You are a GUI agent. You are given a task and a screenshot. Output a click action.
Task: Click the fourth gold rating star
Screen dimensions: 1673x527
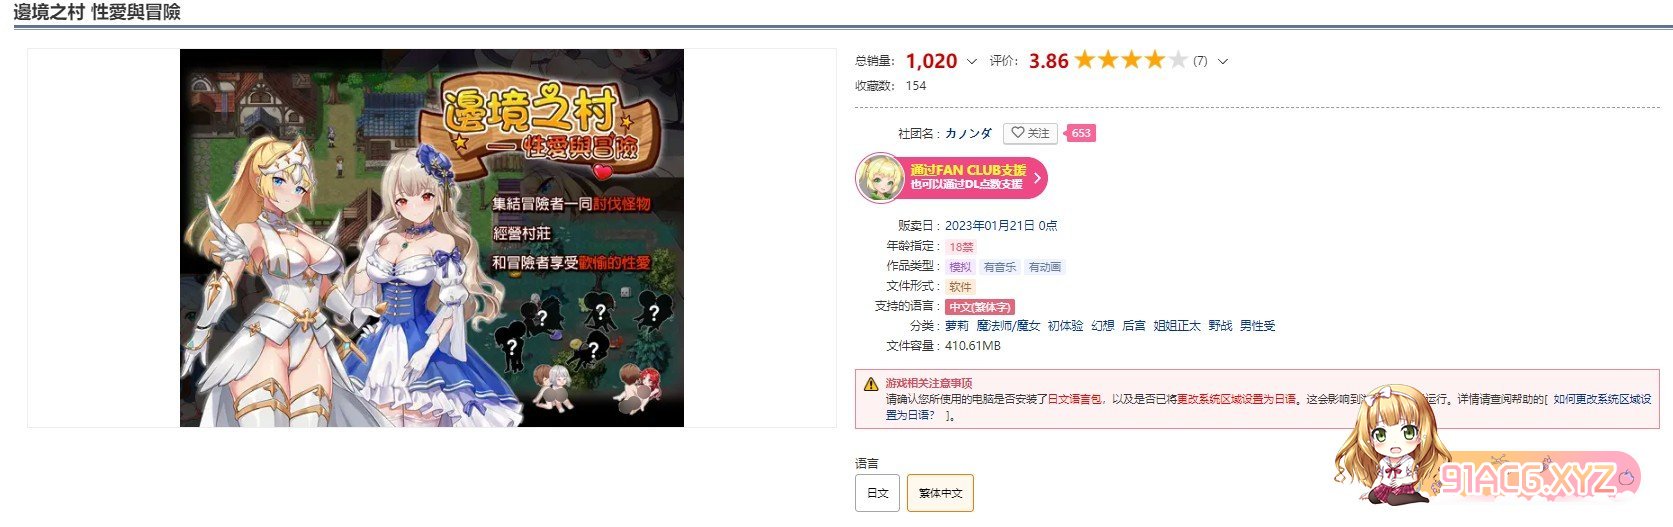1155,60
